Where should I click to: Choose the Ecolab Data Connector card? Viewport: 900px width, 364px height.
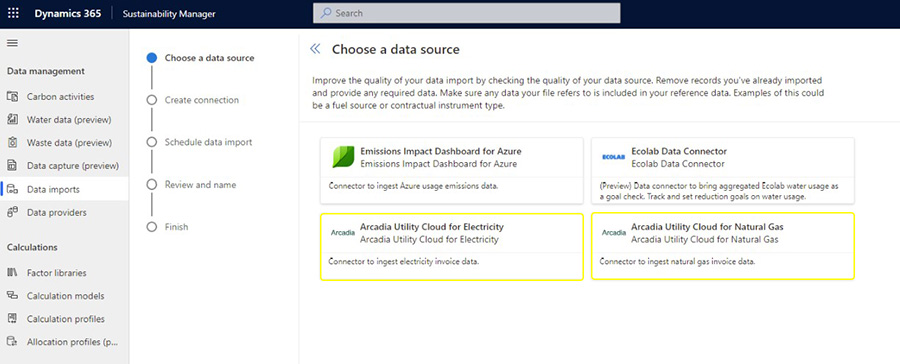pyautogui.click(x=723, y=170)
